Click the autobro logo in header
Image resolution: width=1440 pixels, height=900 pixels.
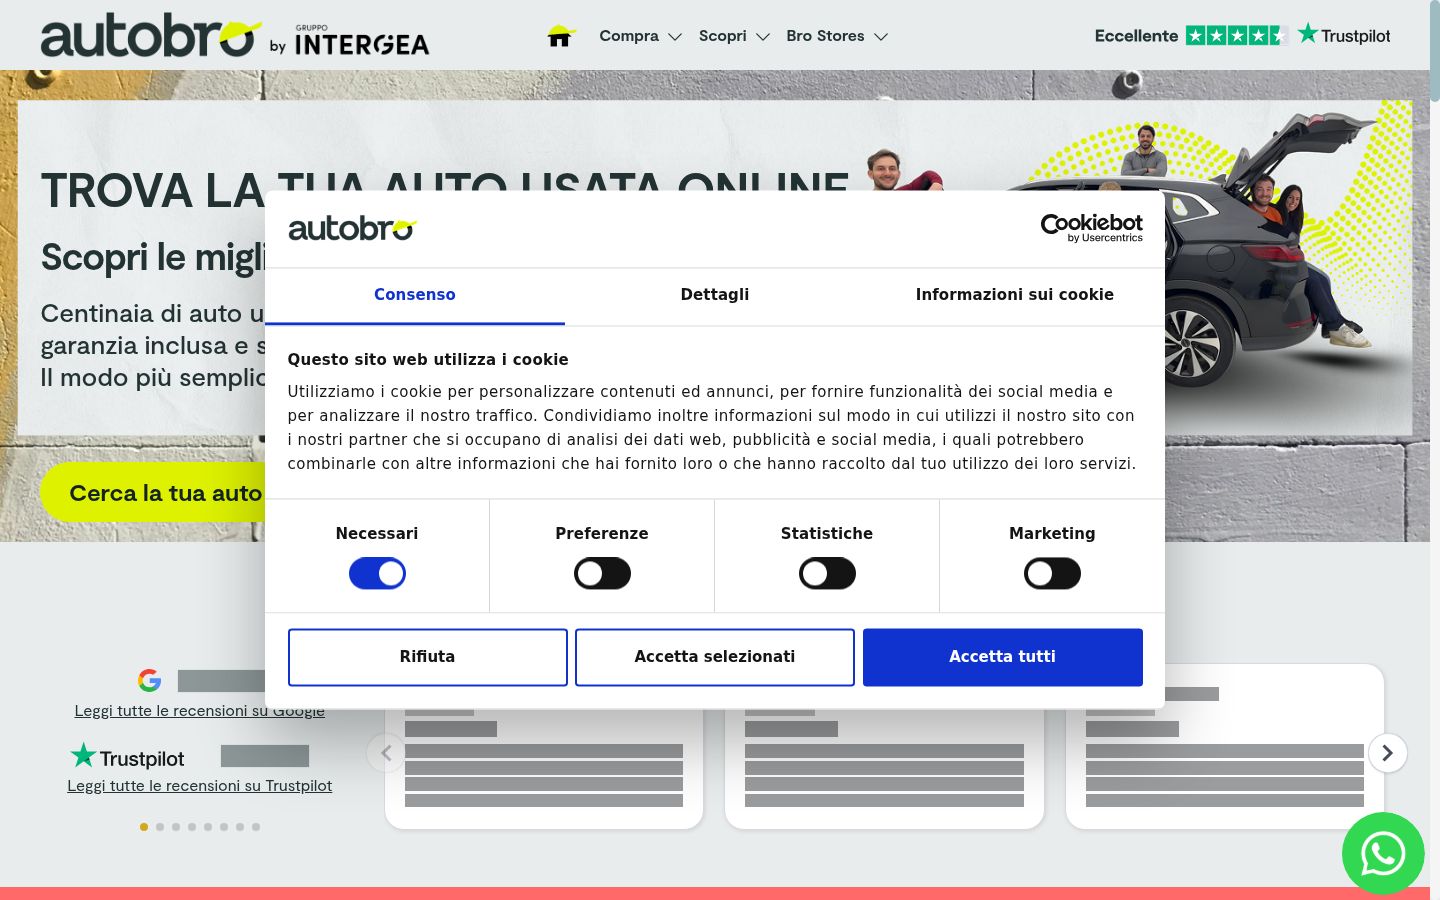pos(150,36)
